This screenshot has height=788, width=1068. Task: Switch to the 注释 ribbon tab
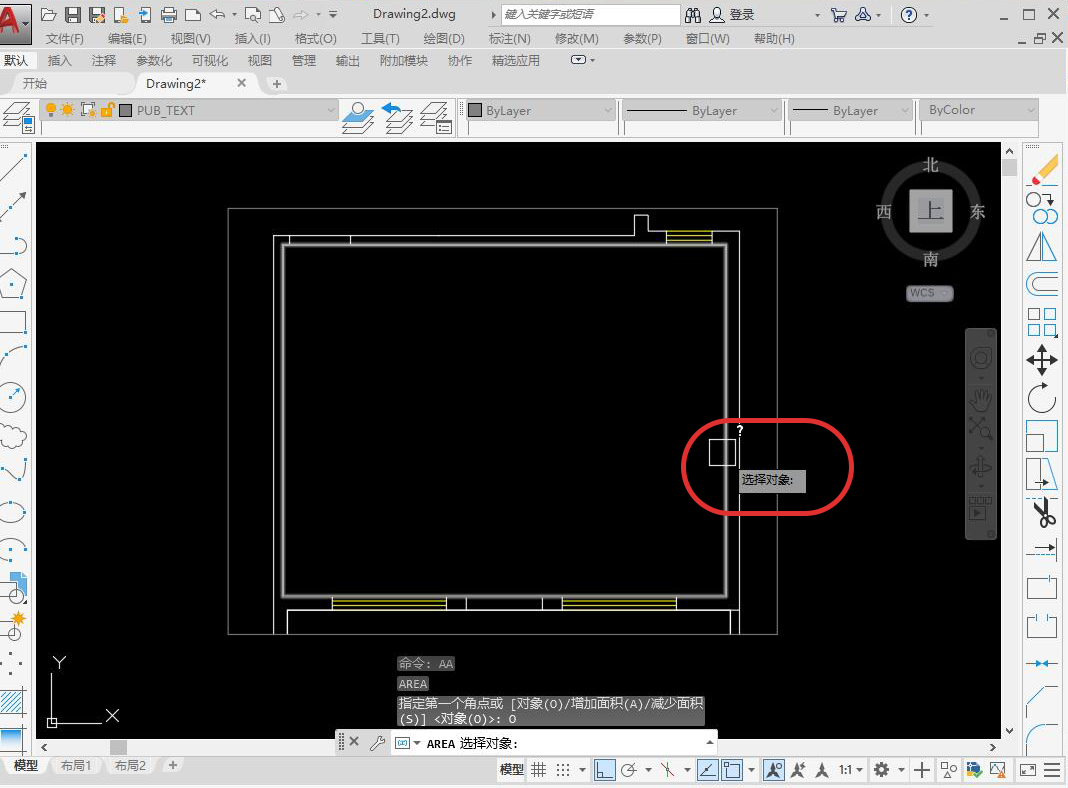point(104,61)
